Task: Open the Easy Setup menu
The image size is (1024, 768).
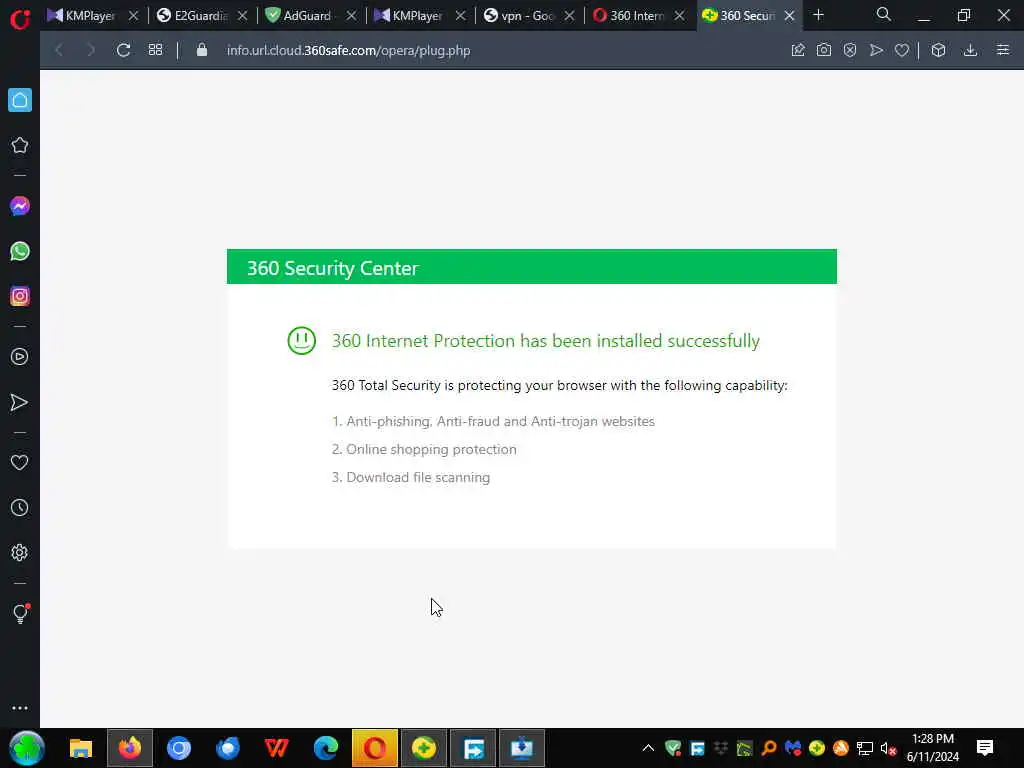Action: pyautogui.click(x=1003, y=50)
